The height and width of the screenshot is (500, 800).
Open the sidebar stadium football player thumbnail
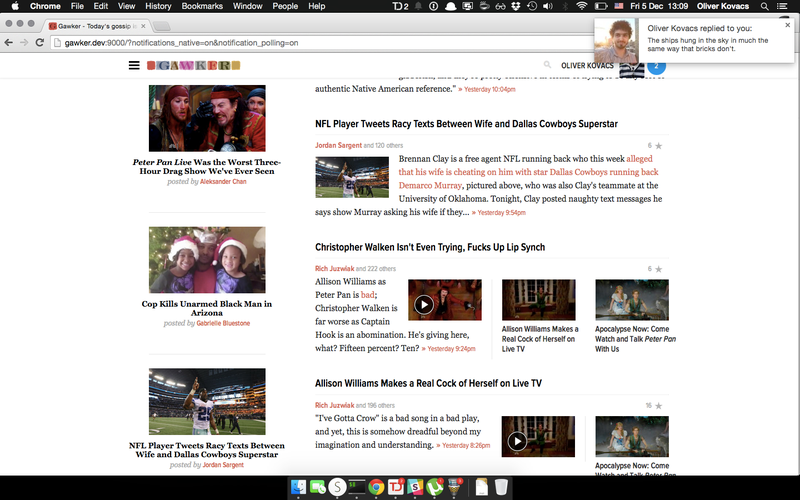pyautogui.click(x=207, y=402)
